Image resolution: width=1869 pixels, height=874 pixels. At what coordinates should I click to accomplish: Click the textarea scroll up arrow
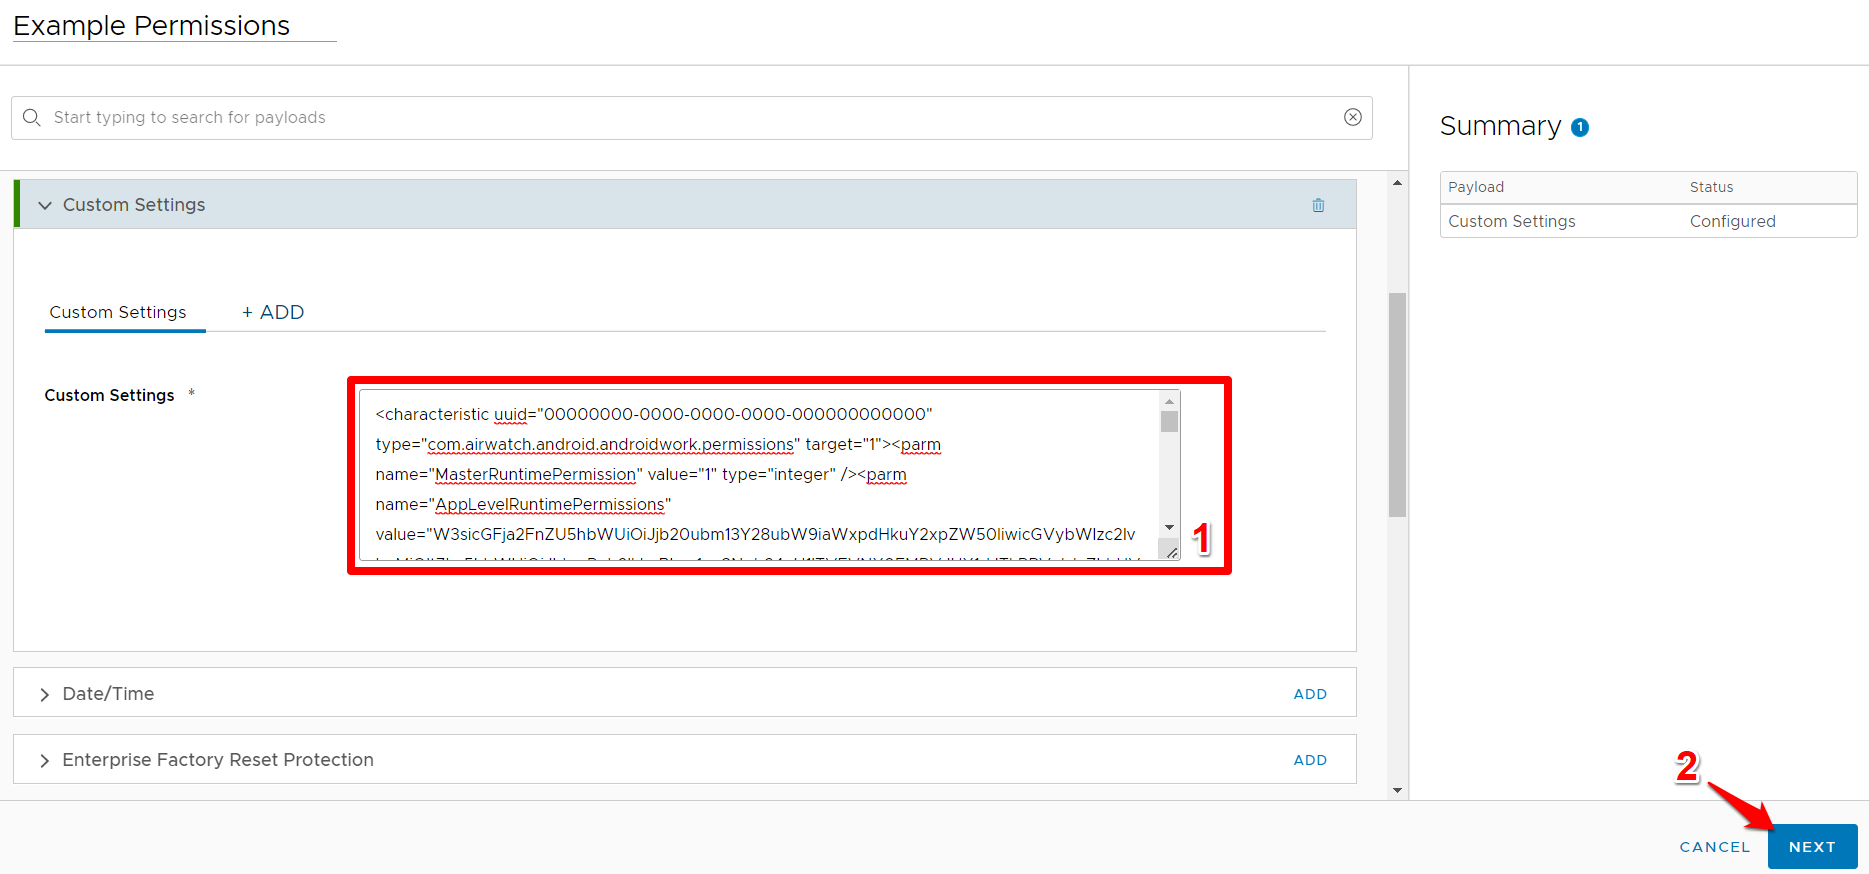point(1169,401)
